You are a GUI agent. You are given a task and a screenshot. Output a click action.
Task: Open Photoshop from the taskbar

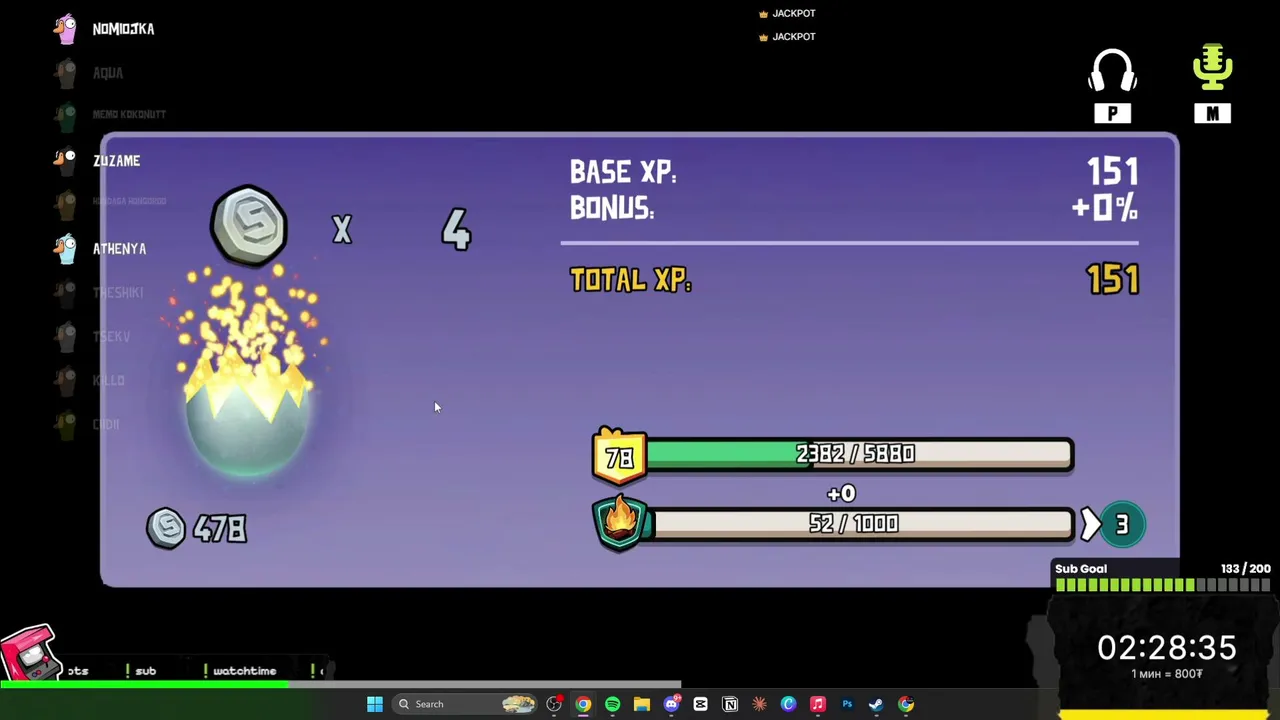(847, 704)
